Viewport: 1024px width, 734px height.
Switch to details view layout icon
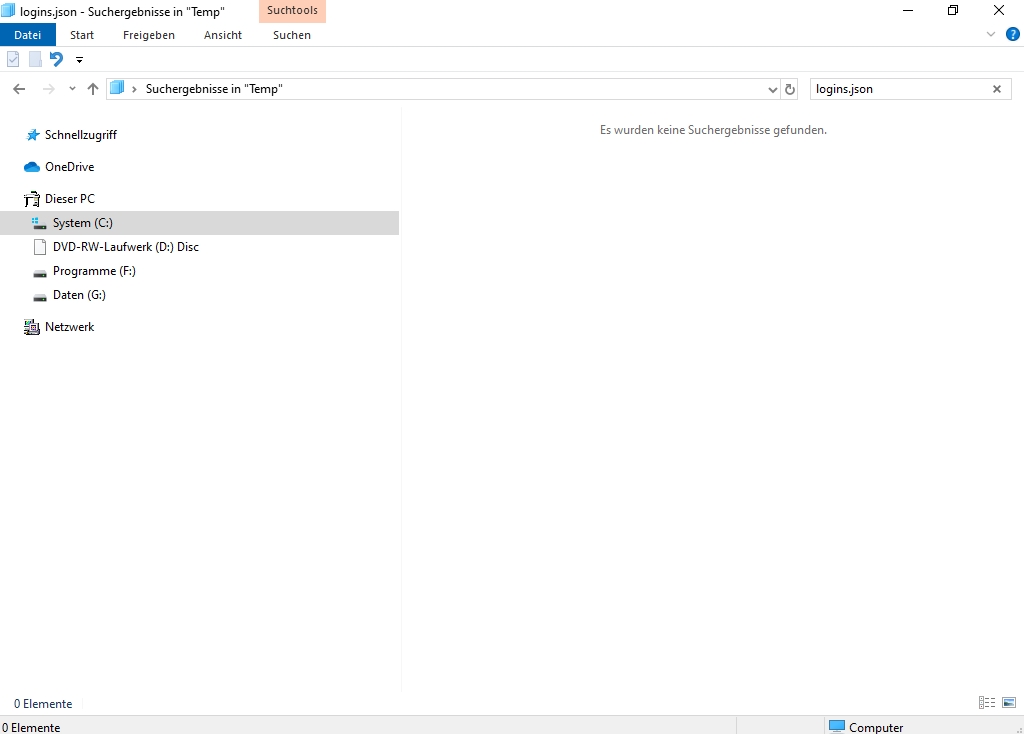[x=987, y=703]
